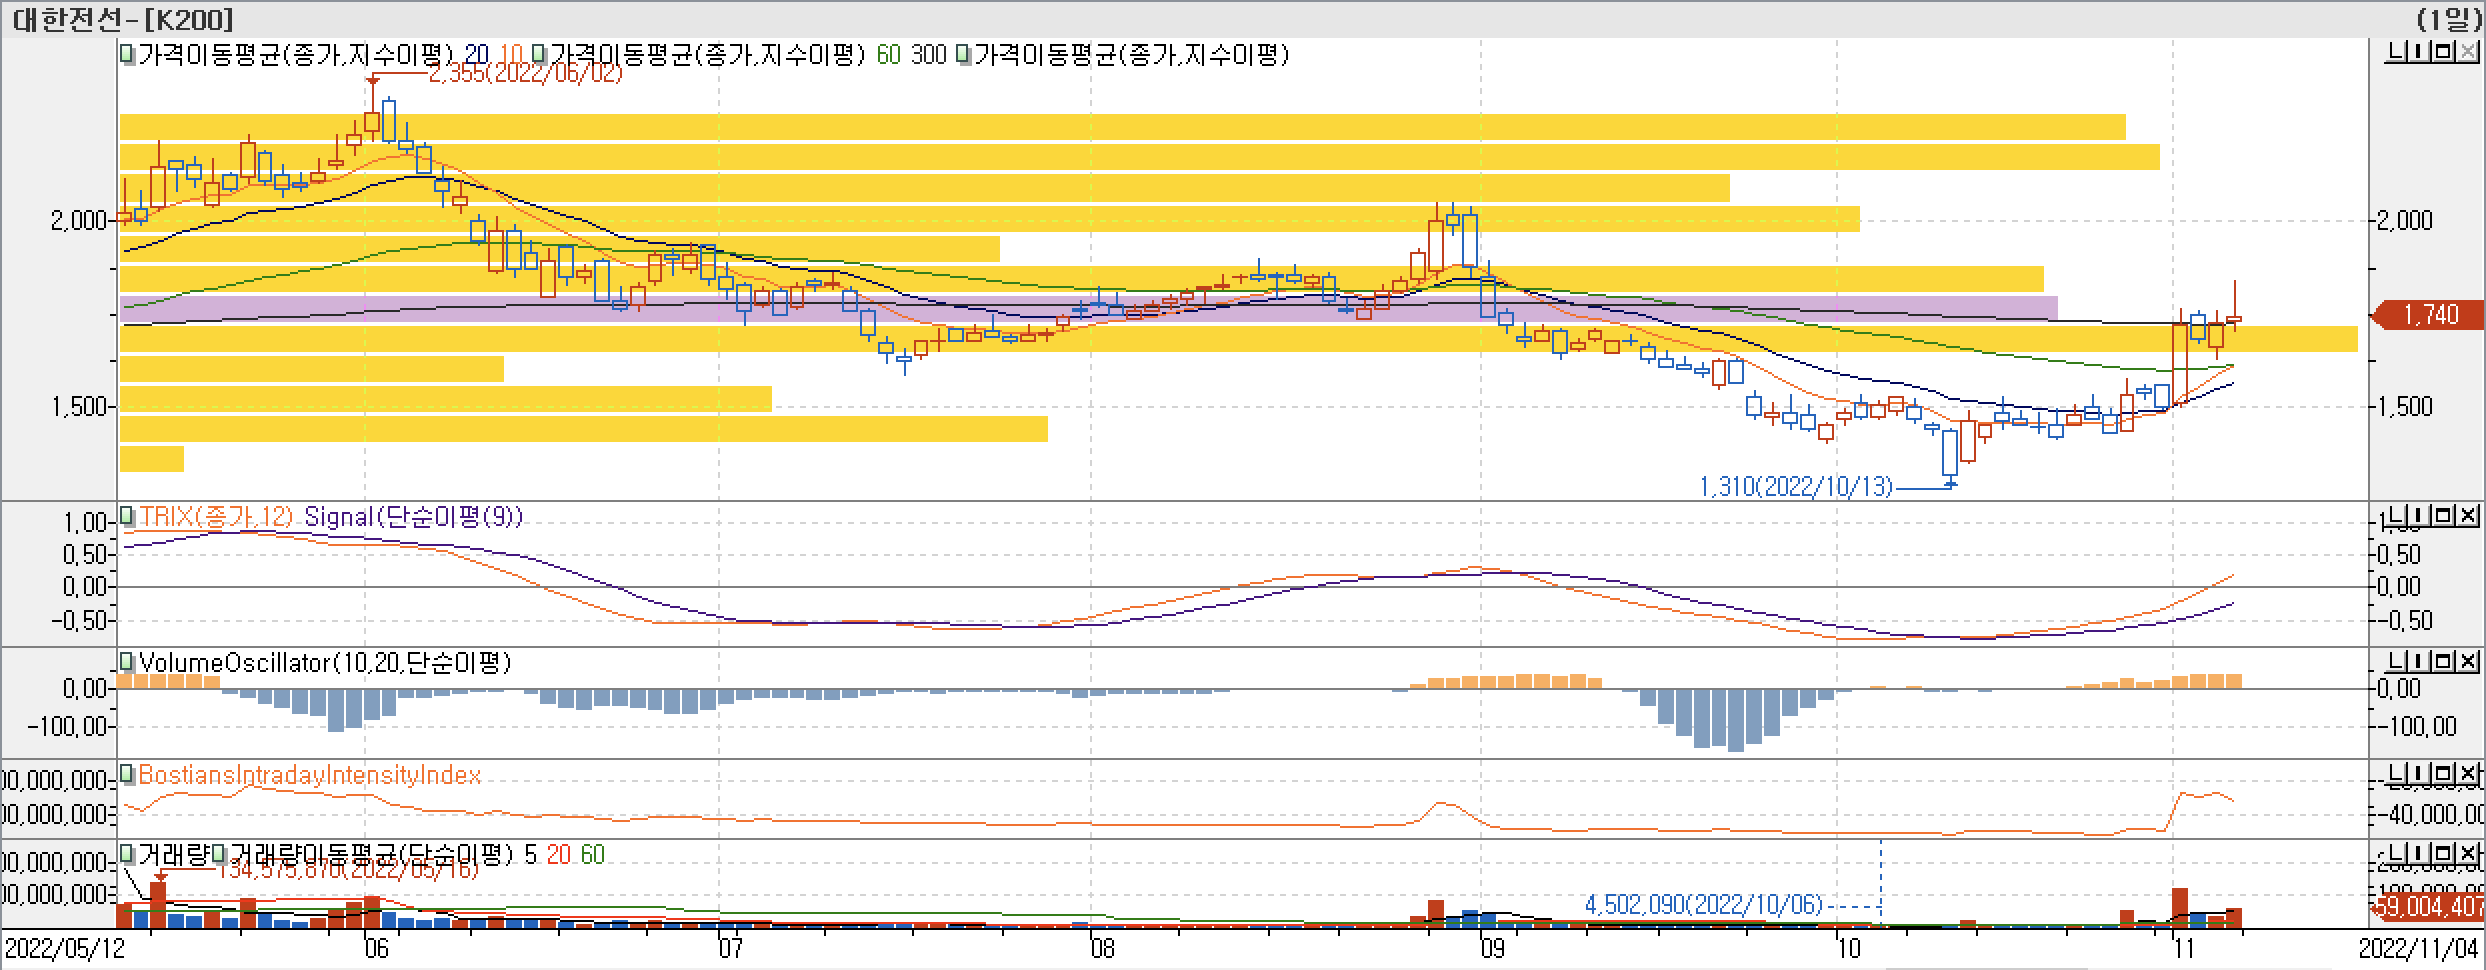Click the start date 2022/05/12
Screen dimensions: 2486x970
coord(65,948)
